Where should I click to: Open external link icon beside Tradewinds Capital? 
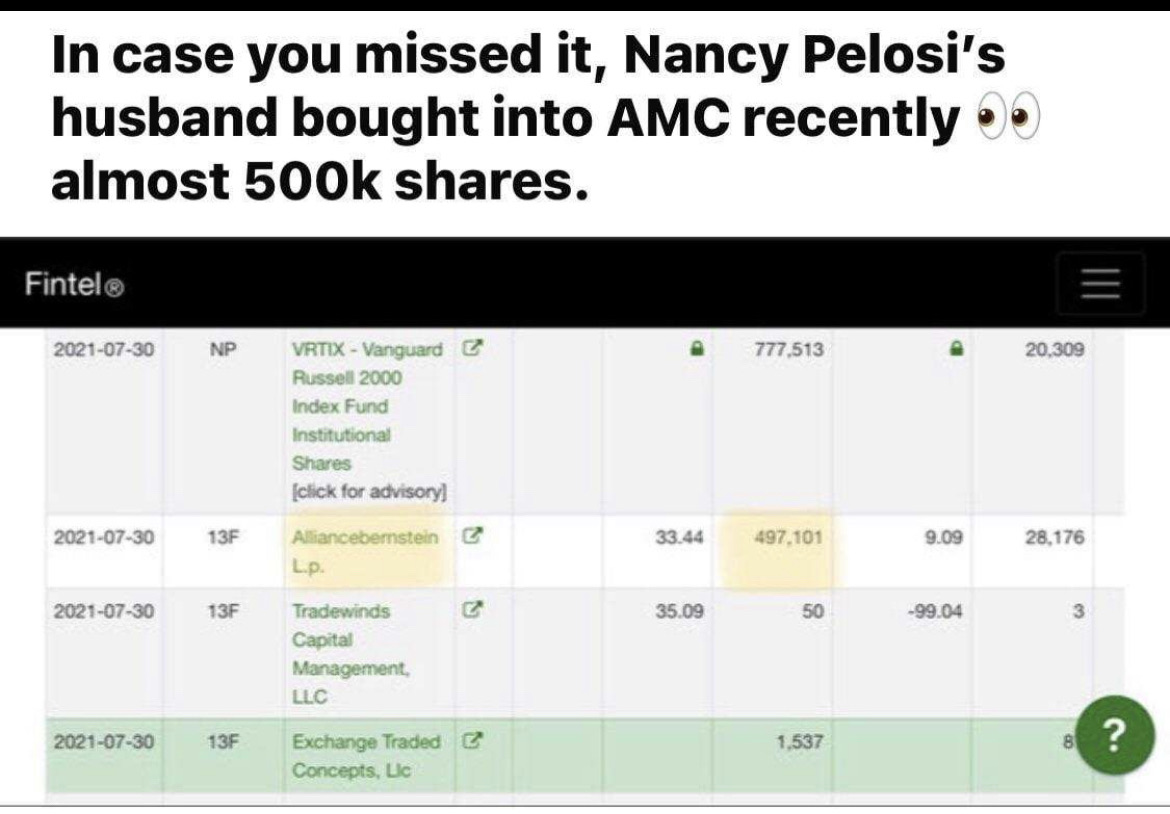pos(475,609)
